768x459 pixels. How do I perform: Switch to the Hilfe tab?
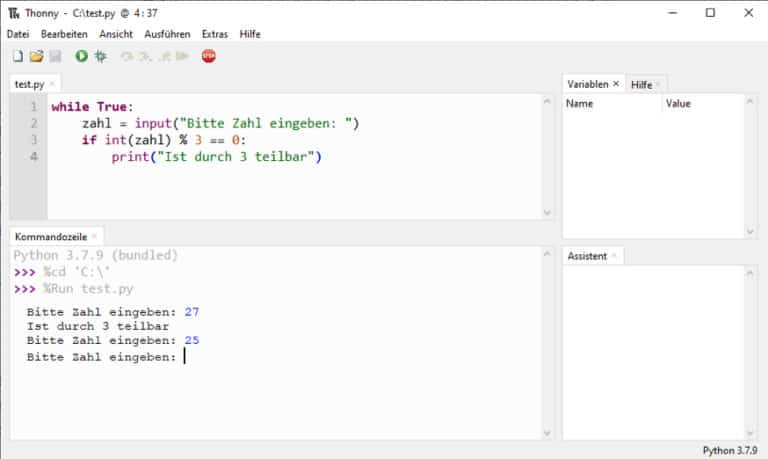[x=641, y=85]
